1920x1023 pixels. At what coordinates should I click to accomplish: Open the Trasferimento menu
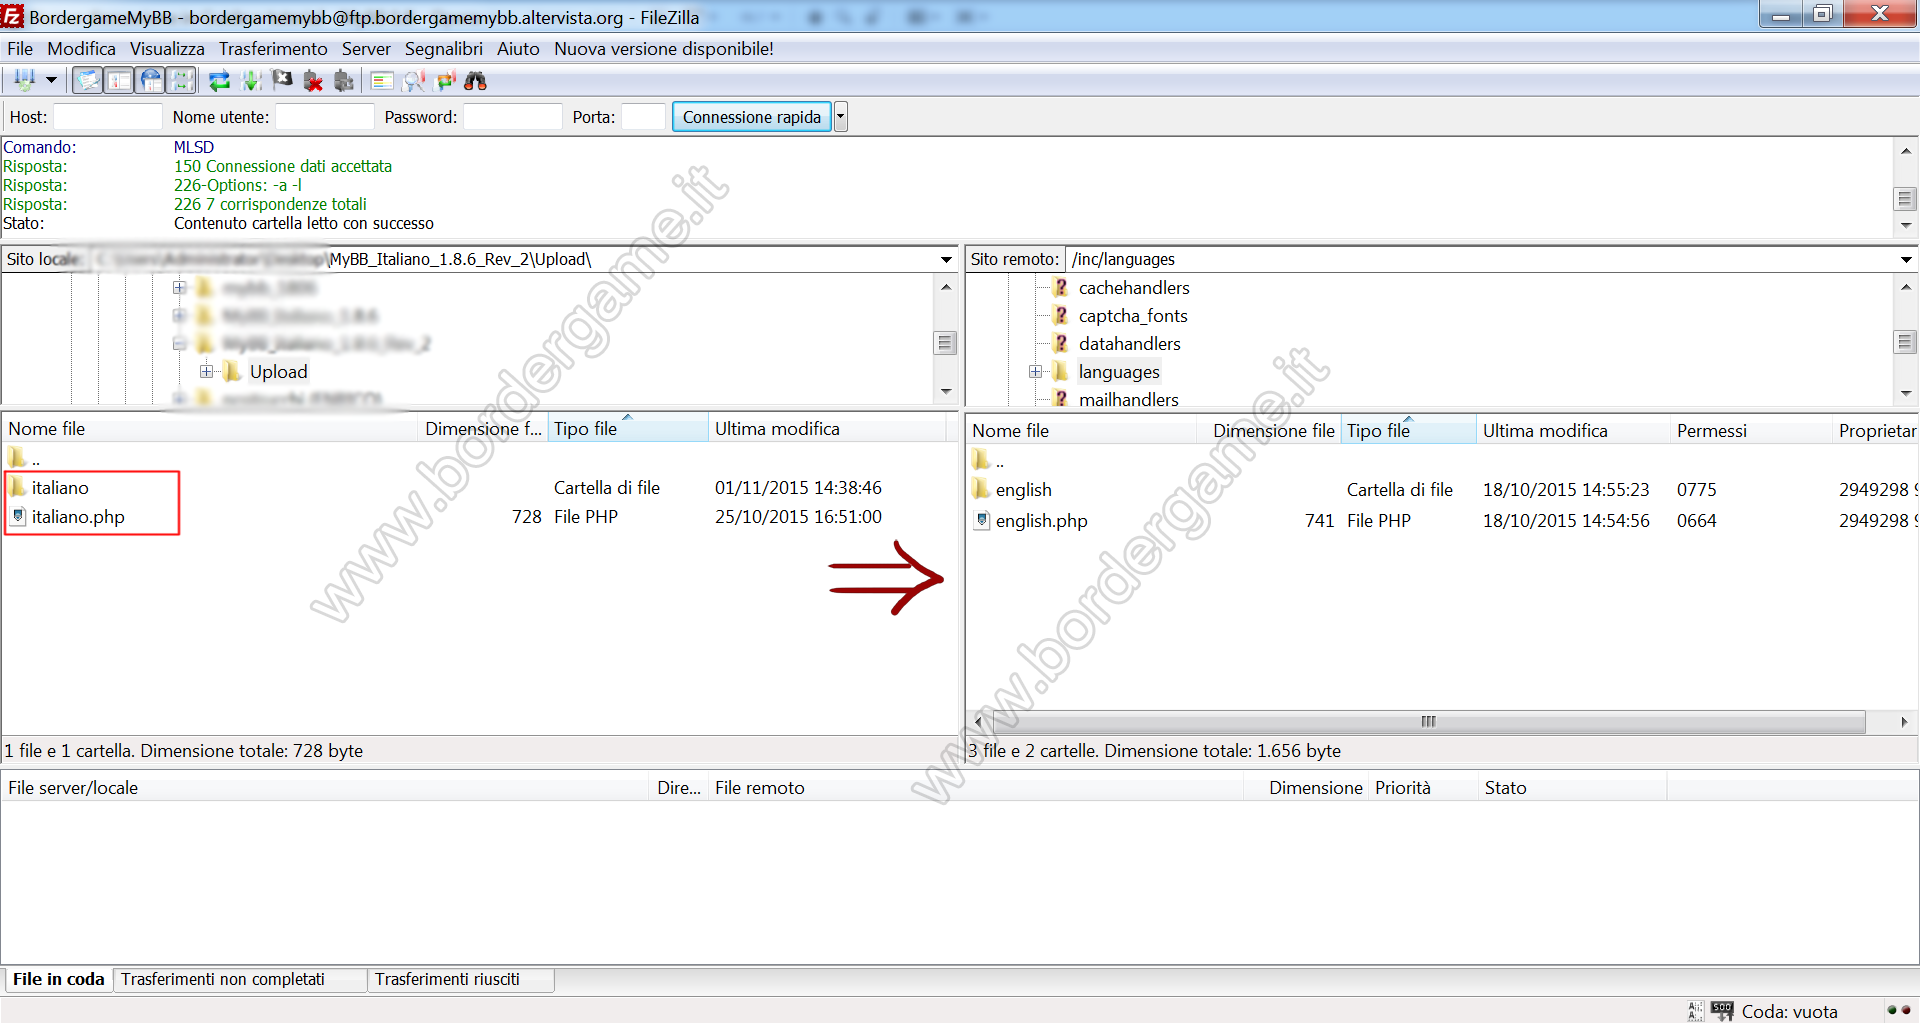[273, 49]
